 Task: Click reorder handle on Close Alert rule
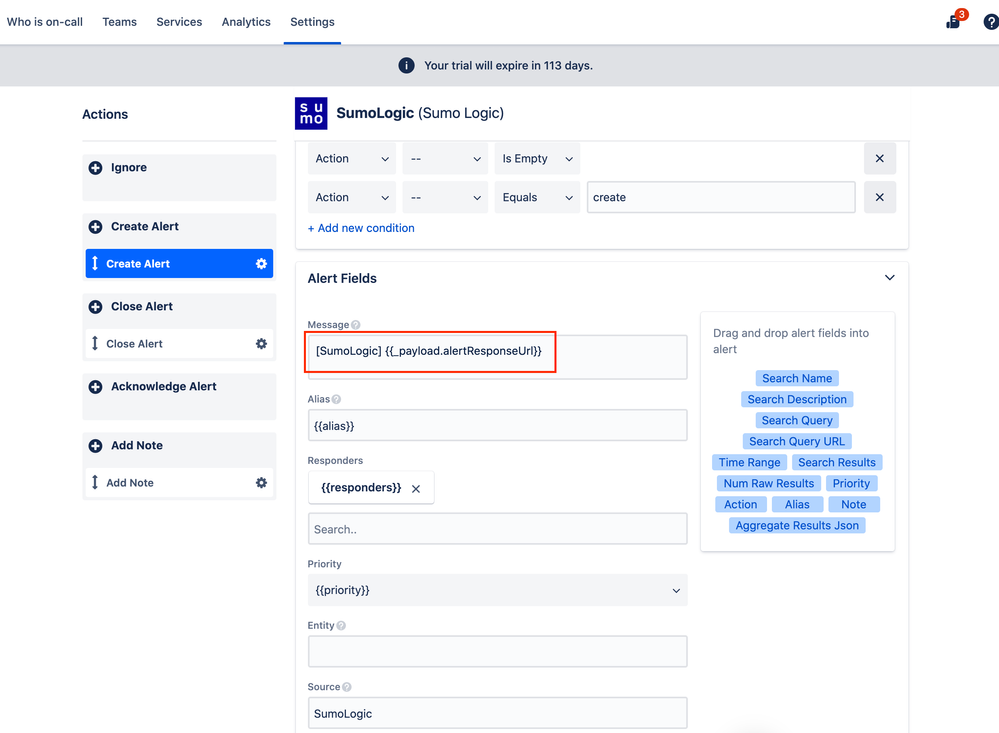(x=95, y=344)
